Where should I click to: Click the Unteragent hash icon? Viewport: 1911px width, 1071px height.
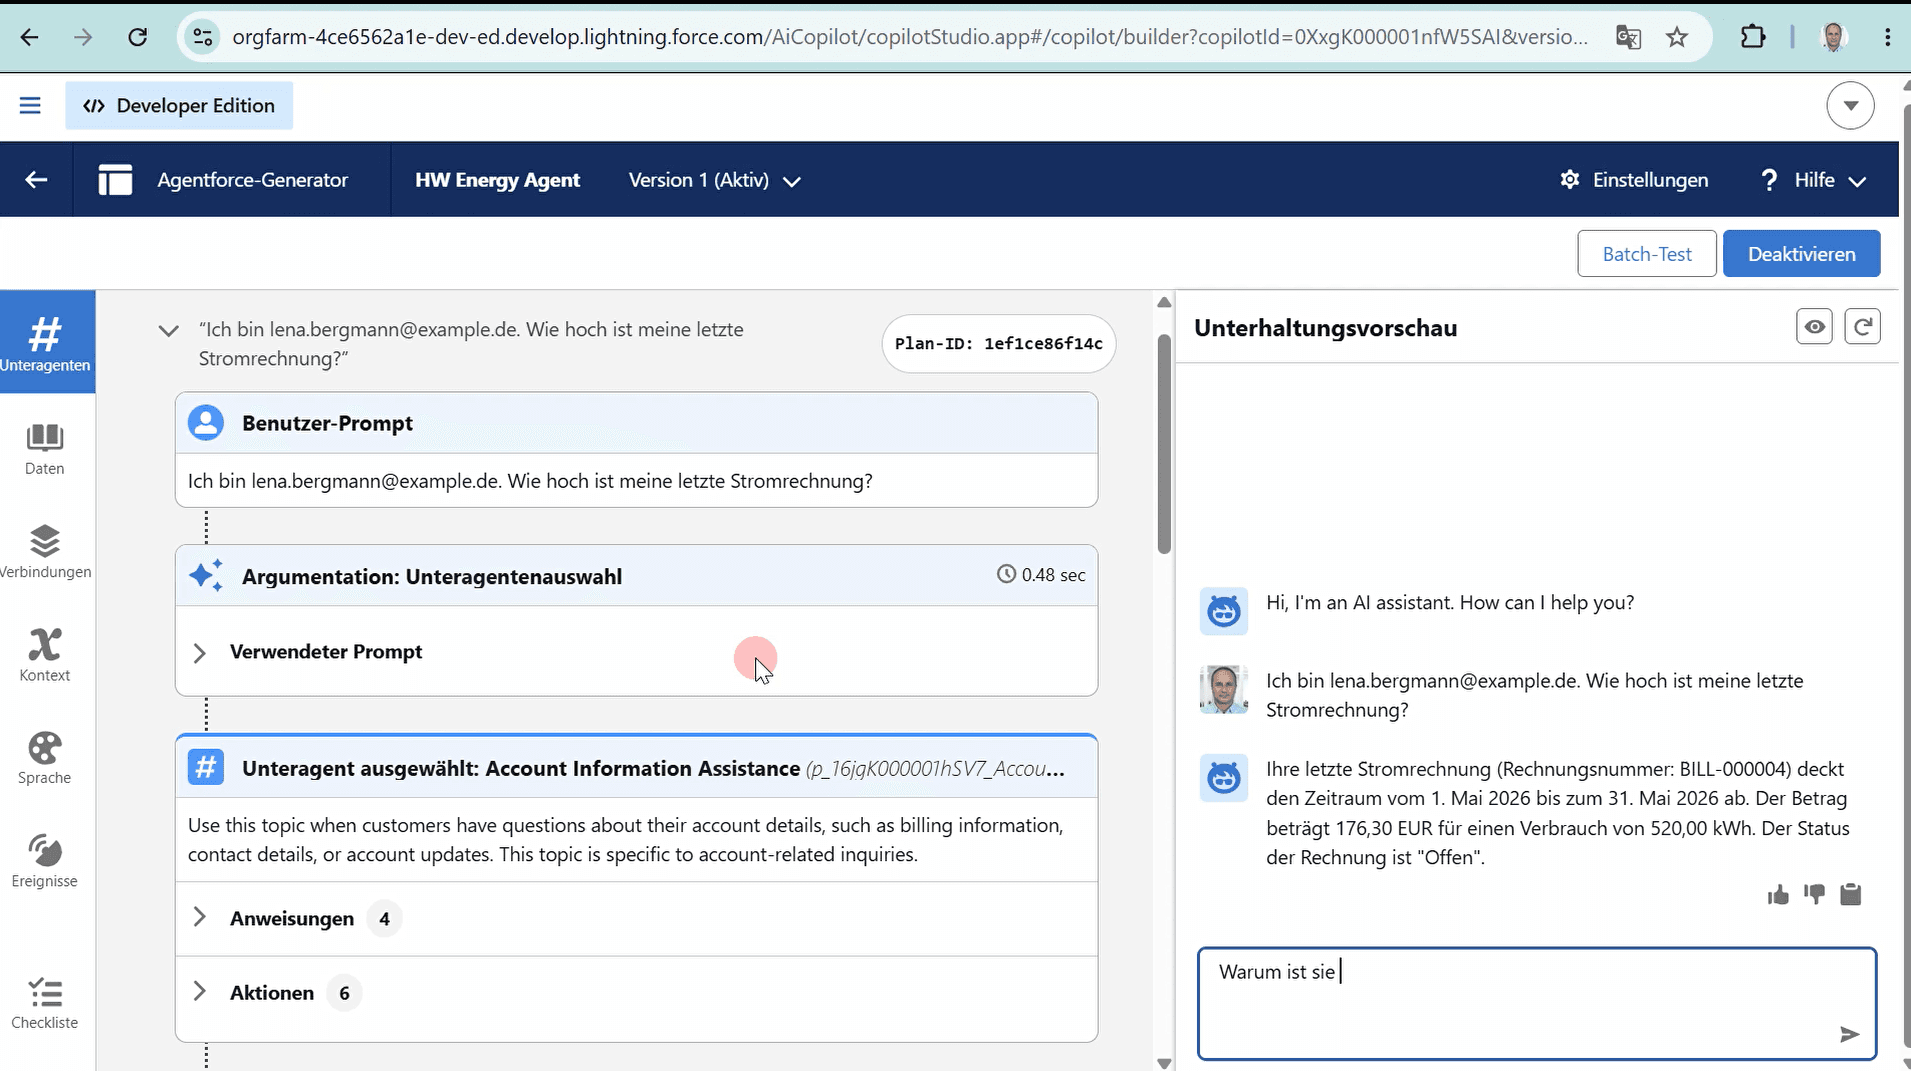pos(206,768)
